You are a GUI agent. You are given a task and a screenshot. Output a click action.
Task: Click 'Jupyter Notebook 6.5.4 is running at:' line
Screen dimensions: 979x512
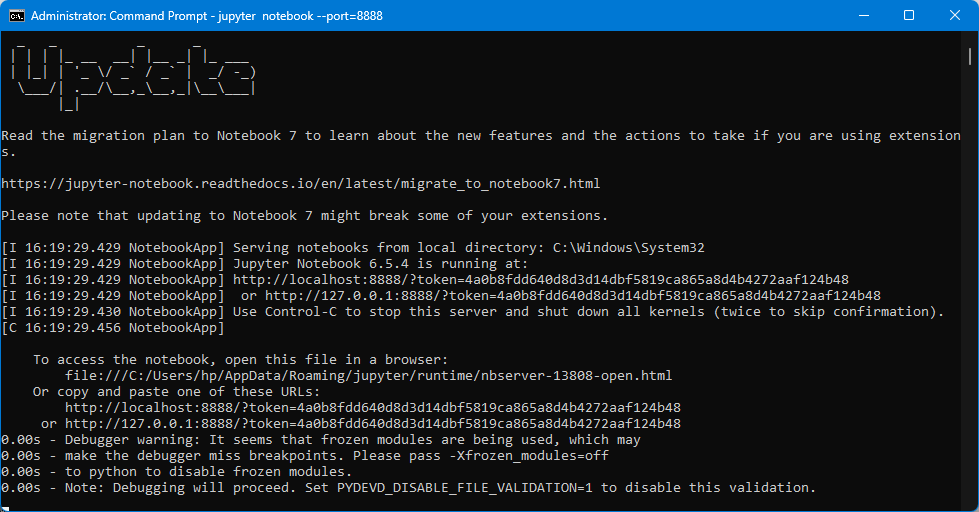(265, 263)
